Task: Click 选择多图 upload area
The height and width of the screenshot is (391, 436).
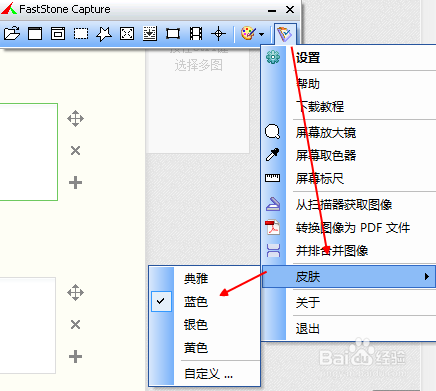Action: (198, 100)
